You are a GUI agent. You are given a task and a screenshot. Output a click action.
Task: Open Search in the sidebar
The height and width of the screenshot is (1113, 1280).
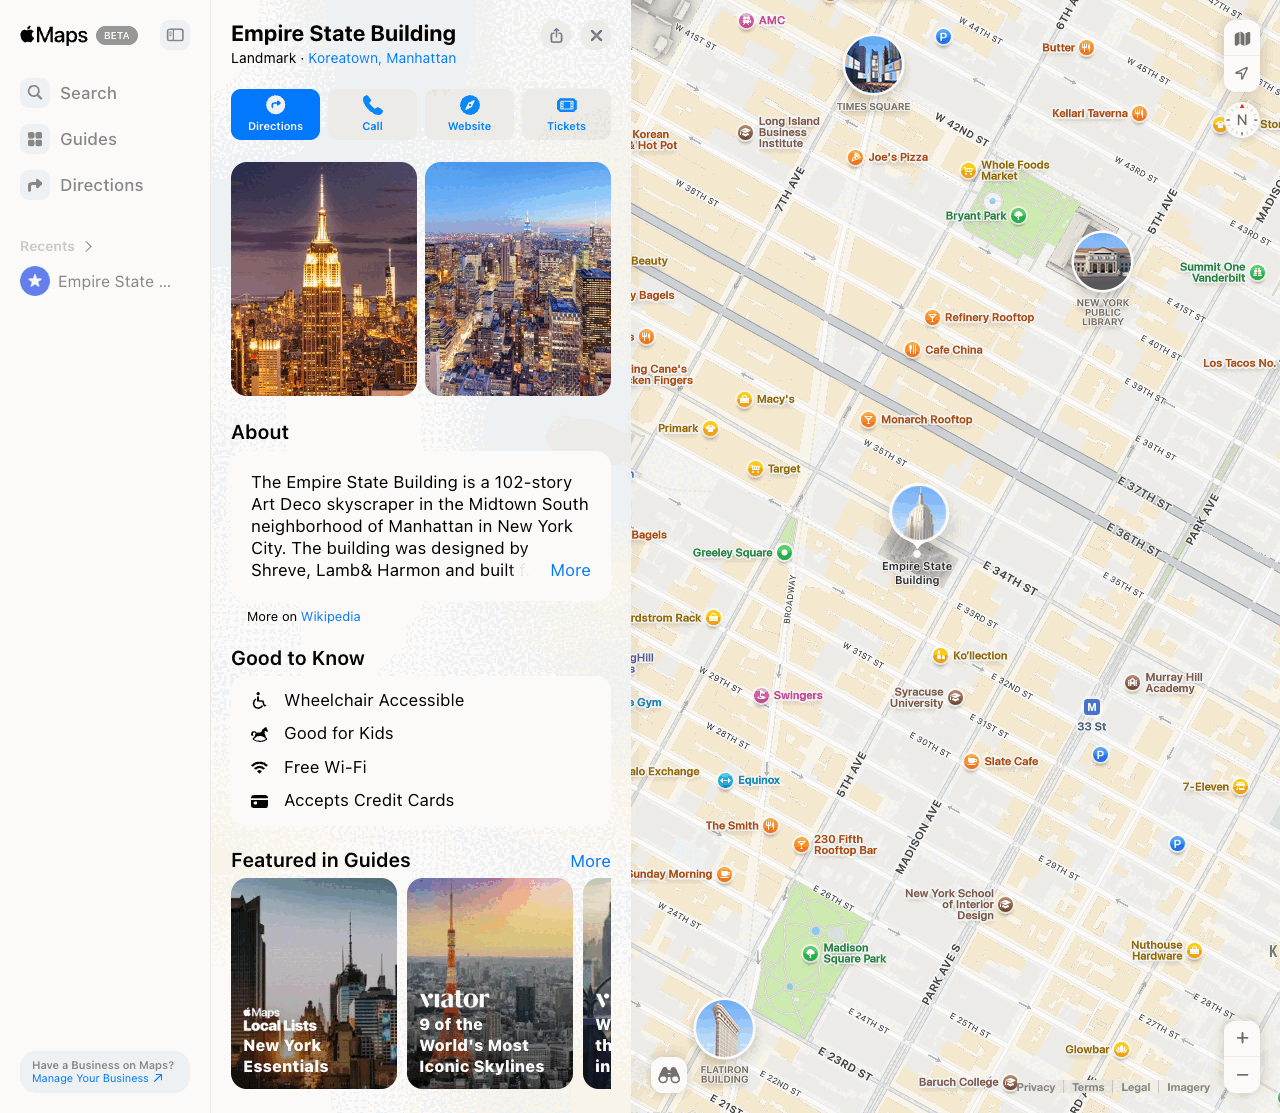pos(69,93)
